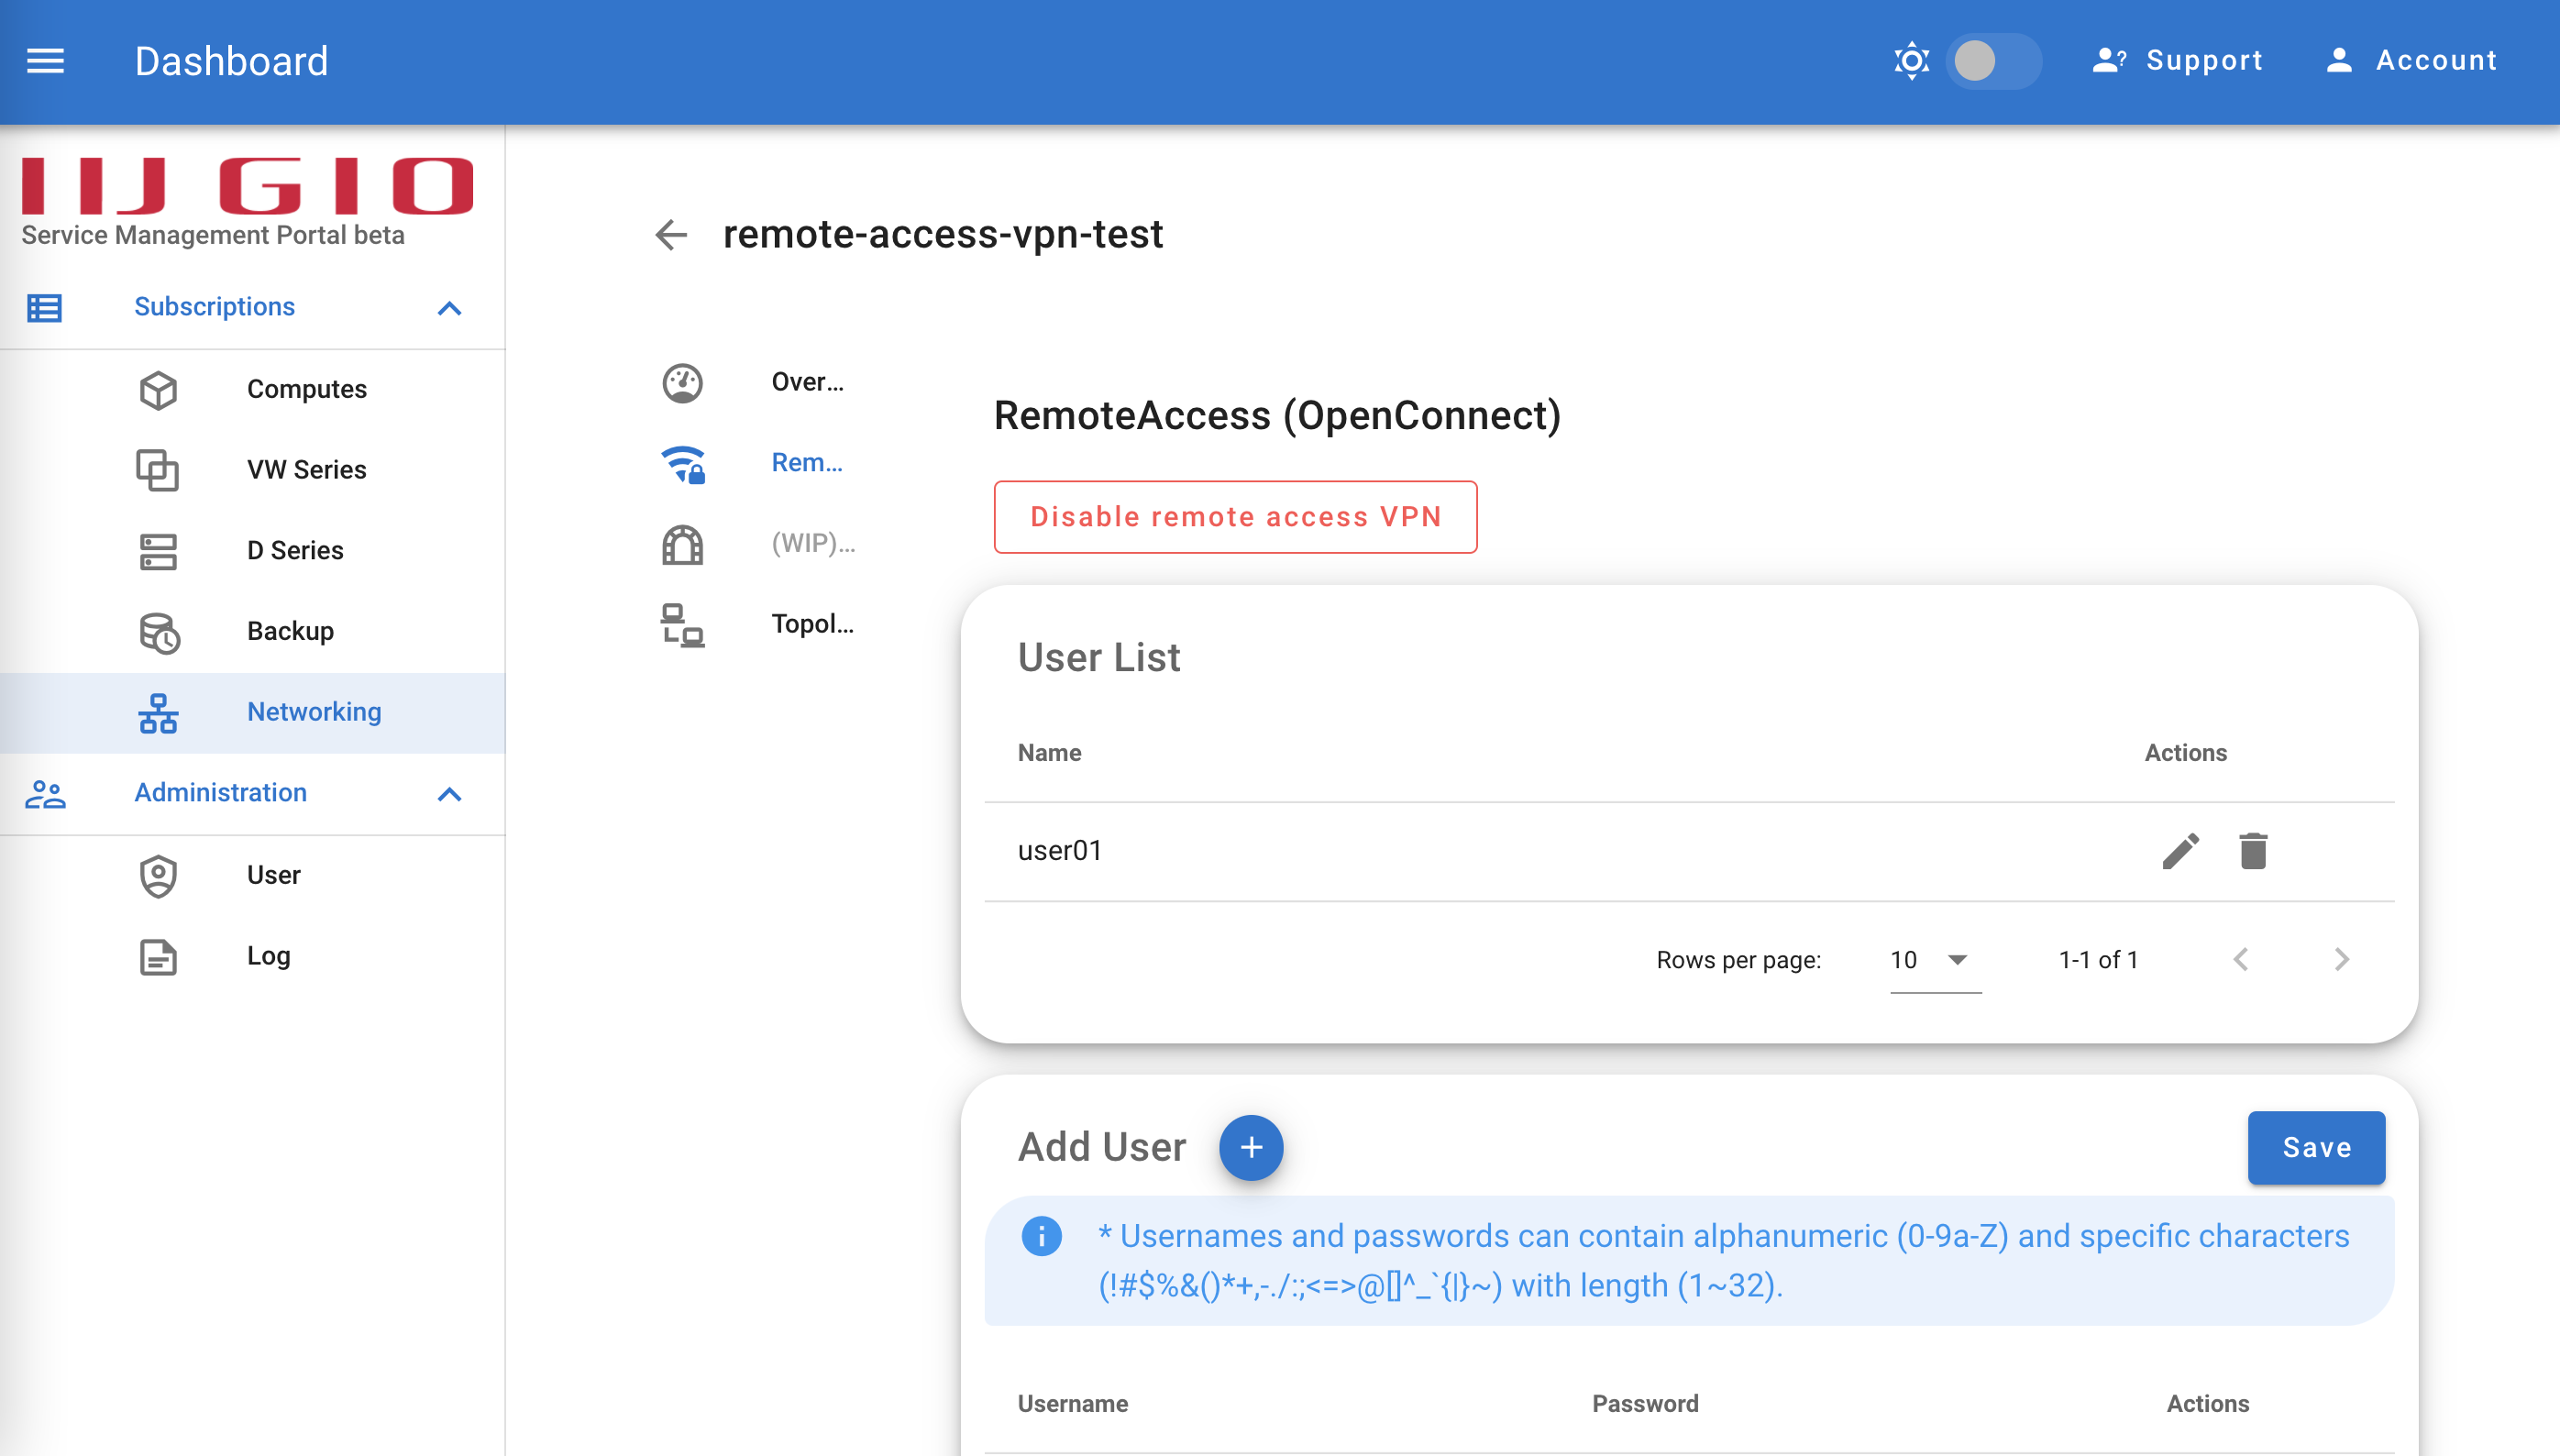Click the info icon in the username notice
This screenshot has height=1456, width=2560.
(x=1041, y=1236)
